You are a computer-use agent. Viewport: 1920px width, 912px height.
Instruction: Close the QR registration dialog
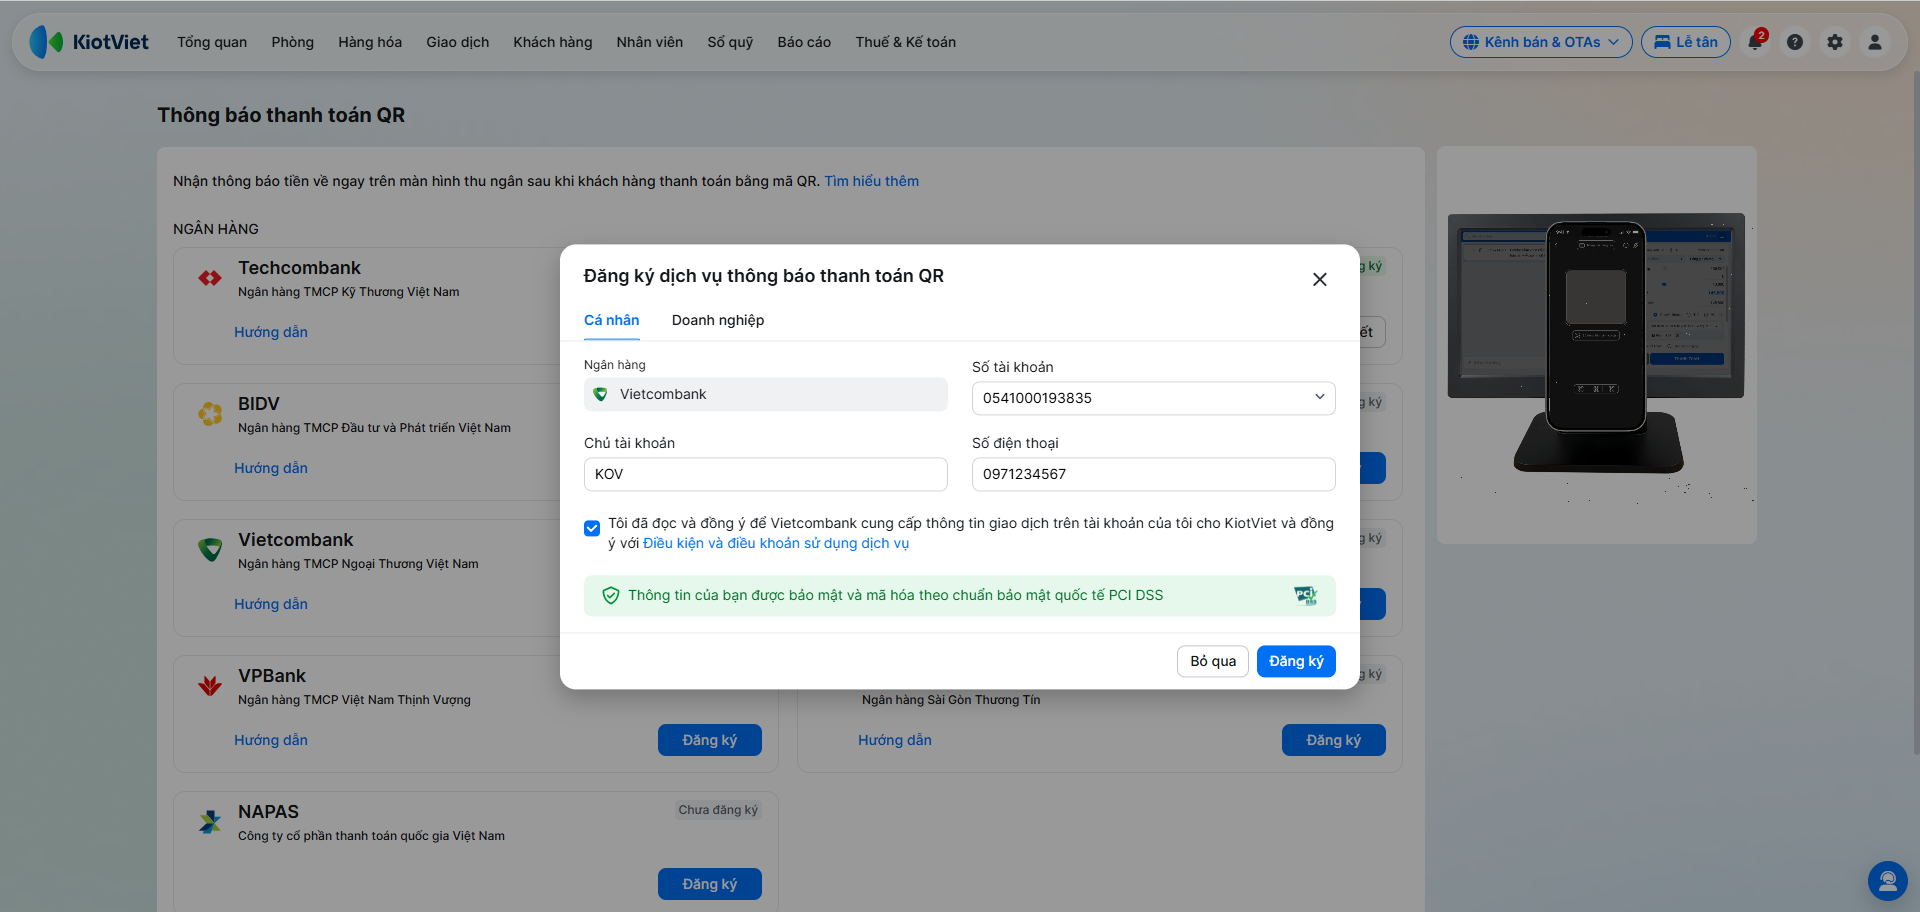click(x=1320, y=279)
